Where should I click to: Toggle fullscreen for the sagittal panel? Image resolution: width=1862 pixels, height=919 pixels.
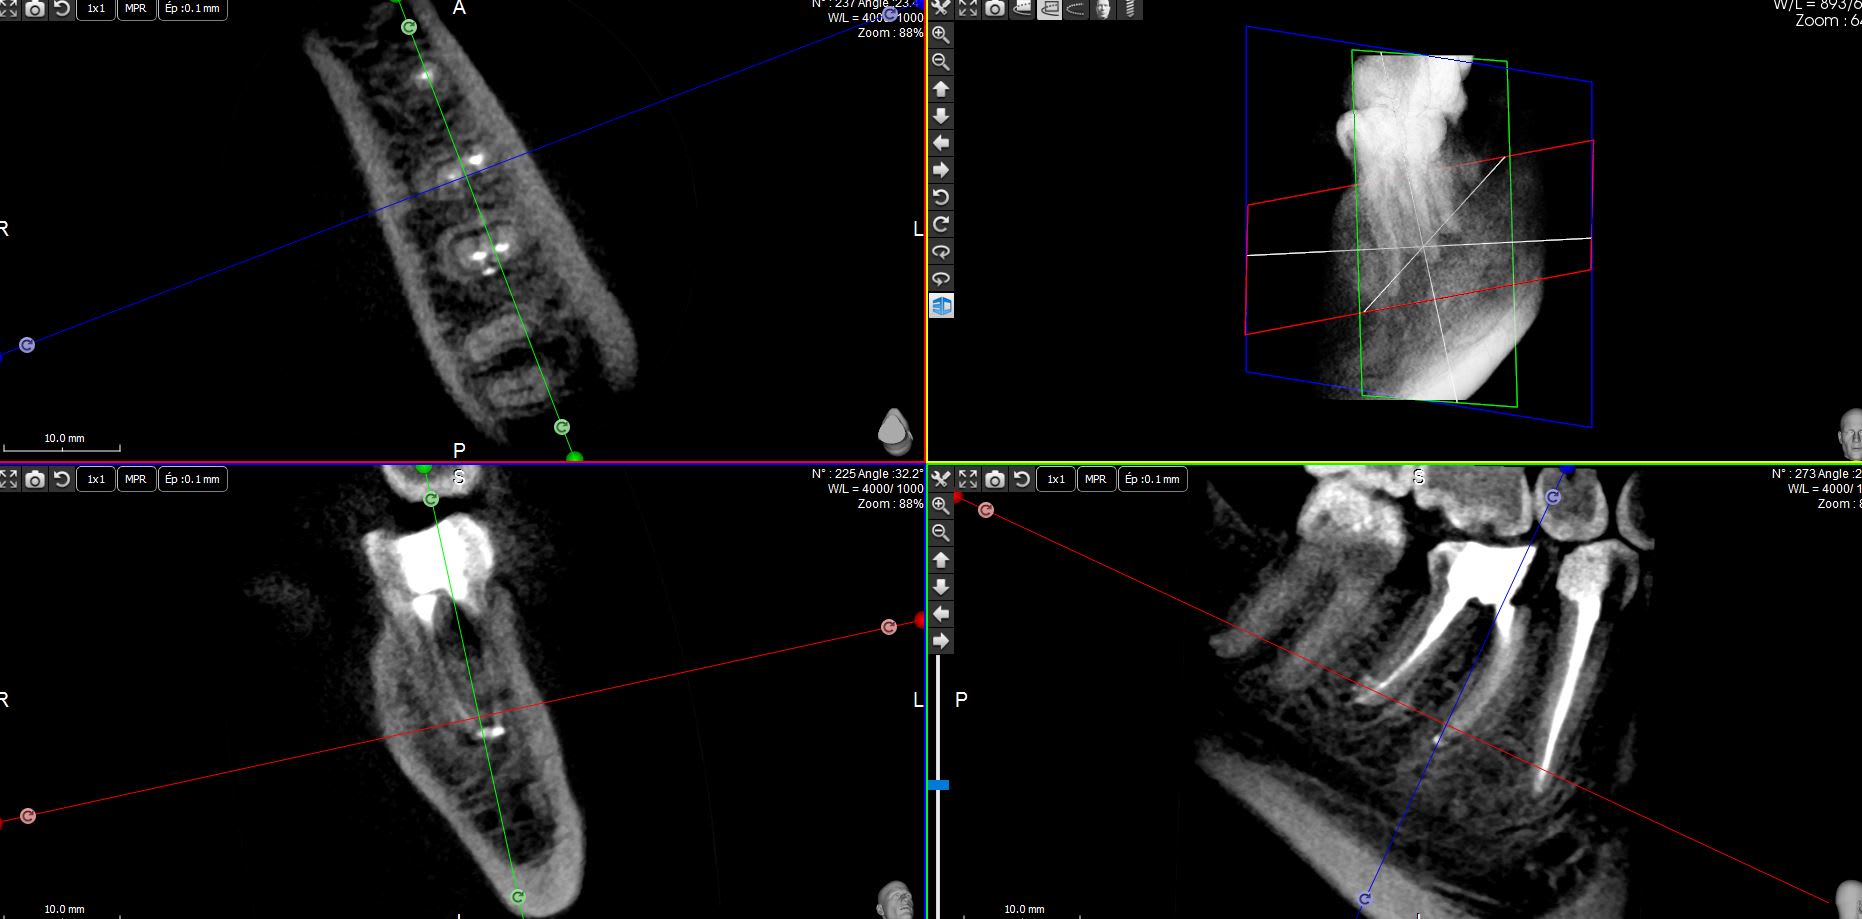968,479
